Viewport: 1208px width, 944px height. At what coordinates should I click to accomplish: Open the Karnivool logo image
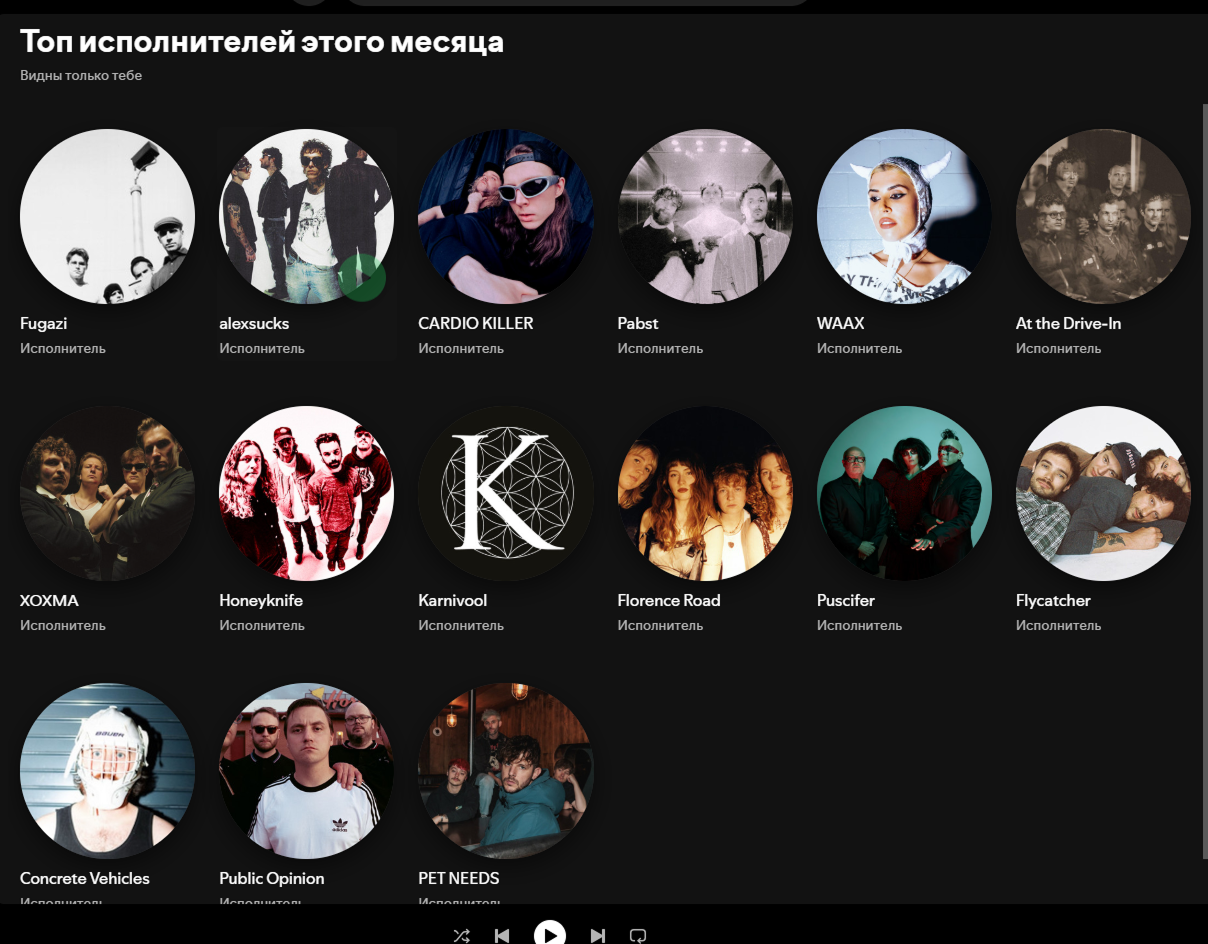pyautogui.click(x=505, y=493)
